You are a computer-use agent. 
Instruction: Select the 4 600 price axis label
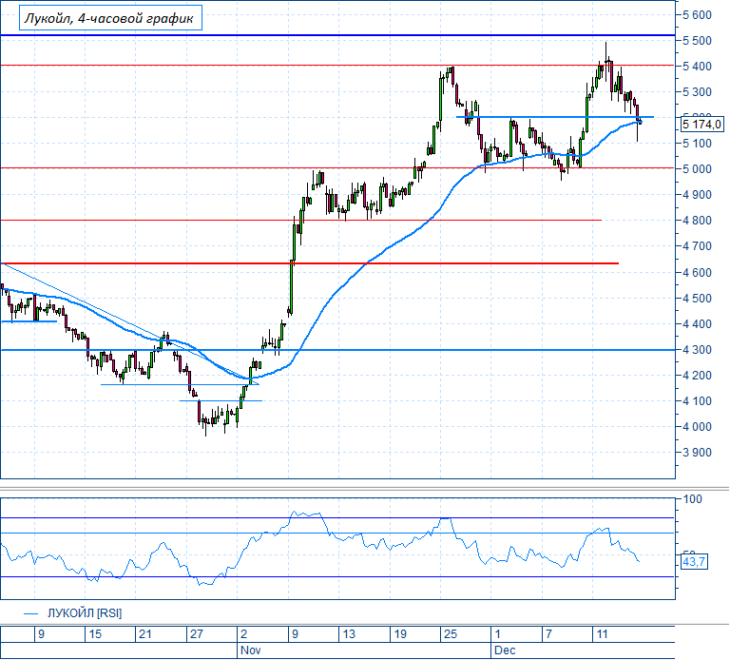tap(697, 272)
